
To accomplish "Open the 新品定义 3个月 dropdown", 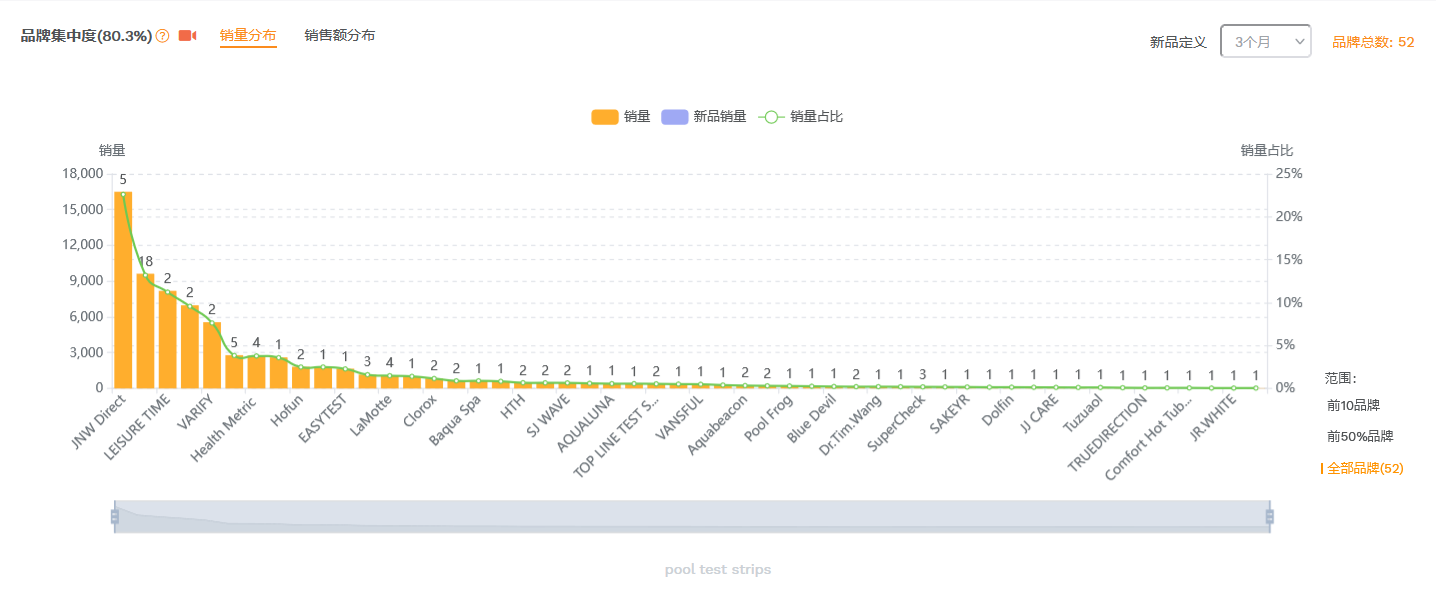I will point(1265,41).
